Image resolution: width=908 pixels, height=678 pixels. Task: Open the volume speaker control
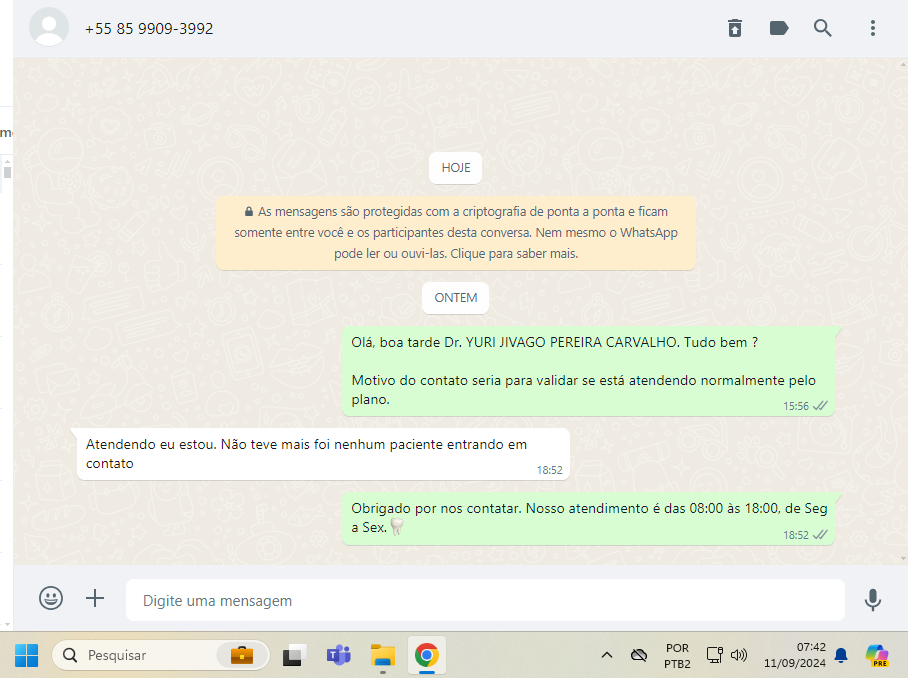coord(739,655)
